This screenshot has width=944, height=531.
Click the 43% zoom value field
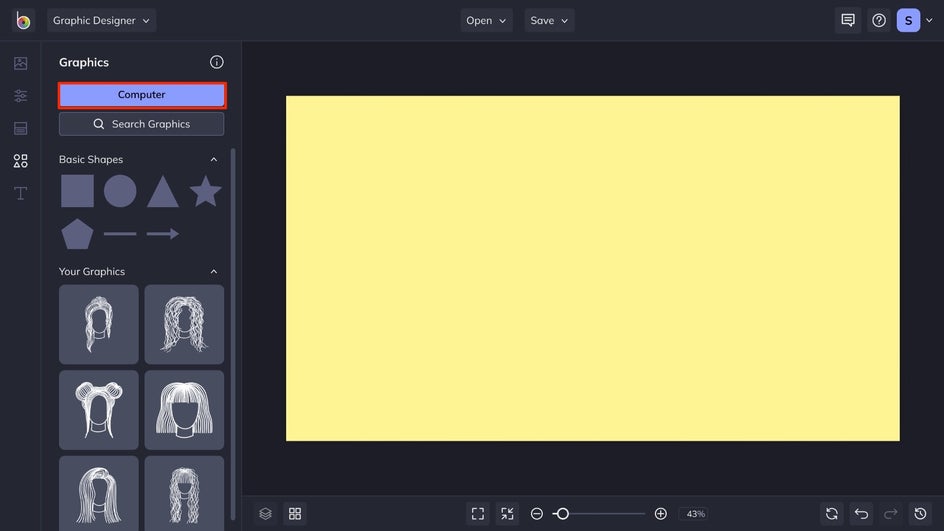(695, 514)
